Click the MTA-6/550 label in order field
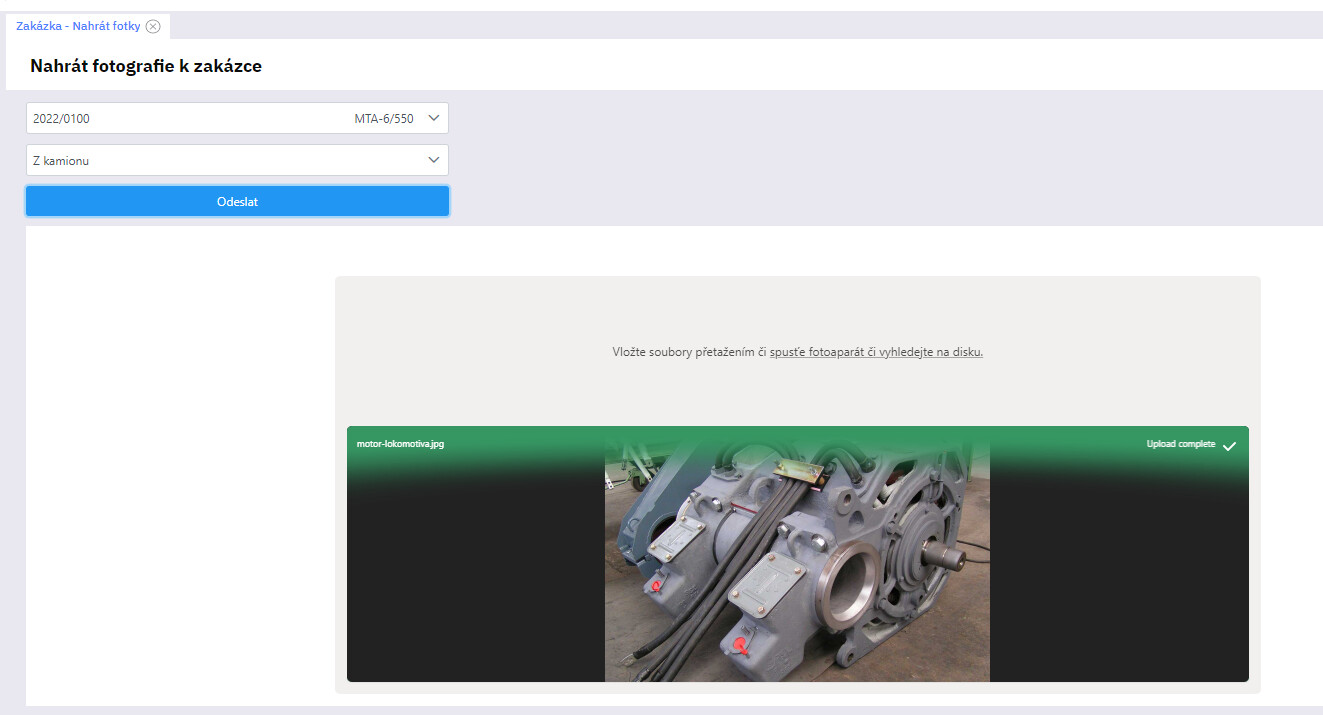1323x715 pixels. tap(383, 119)
